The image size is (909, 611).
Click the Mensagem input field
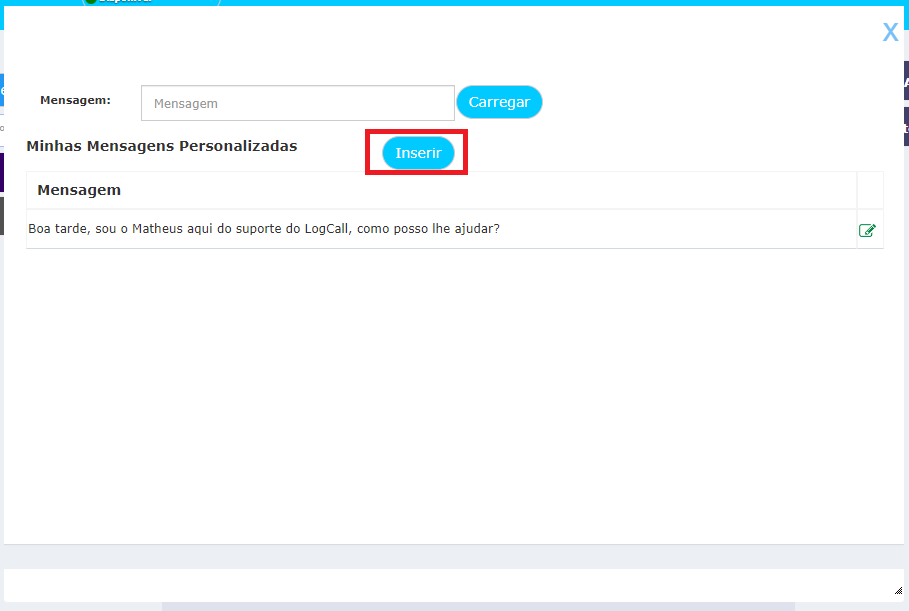pyautogui.click(x=297, y=103)
